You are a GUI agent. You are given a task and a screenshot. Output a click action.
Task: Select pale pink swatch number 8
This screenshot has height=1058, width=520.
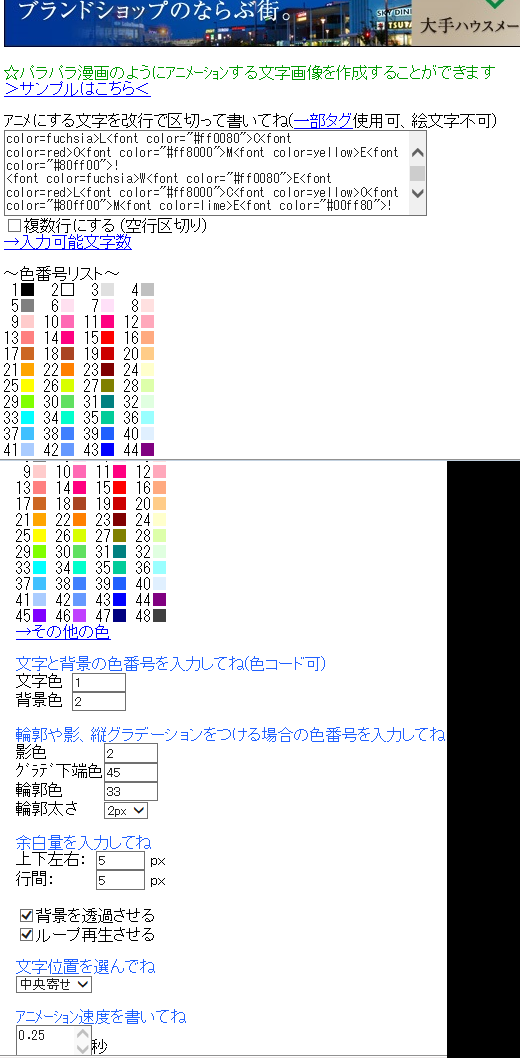coord(148,306)
